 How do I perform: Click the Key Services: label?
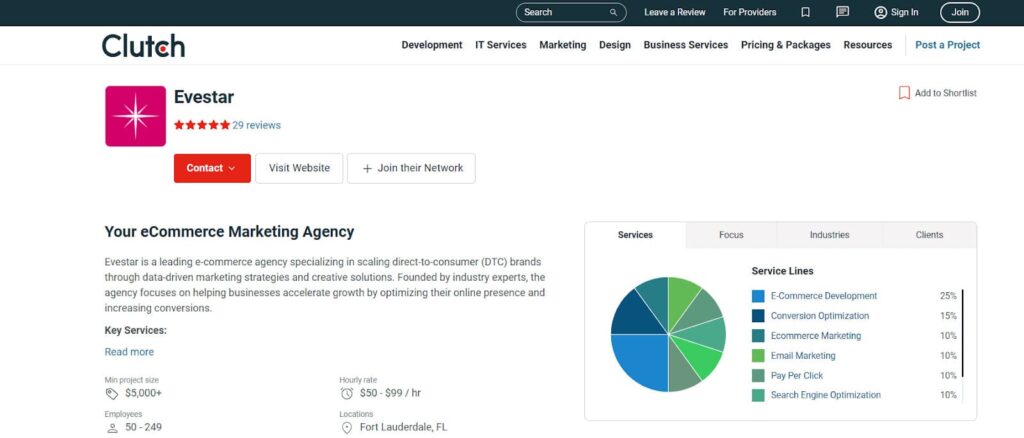(136, 331)
